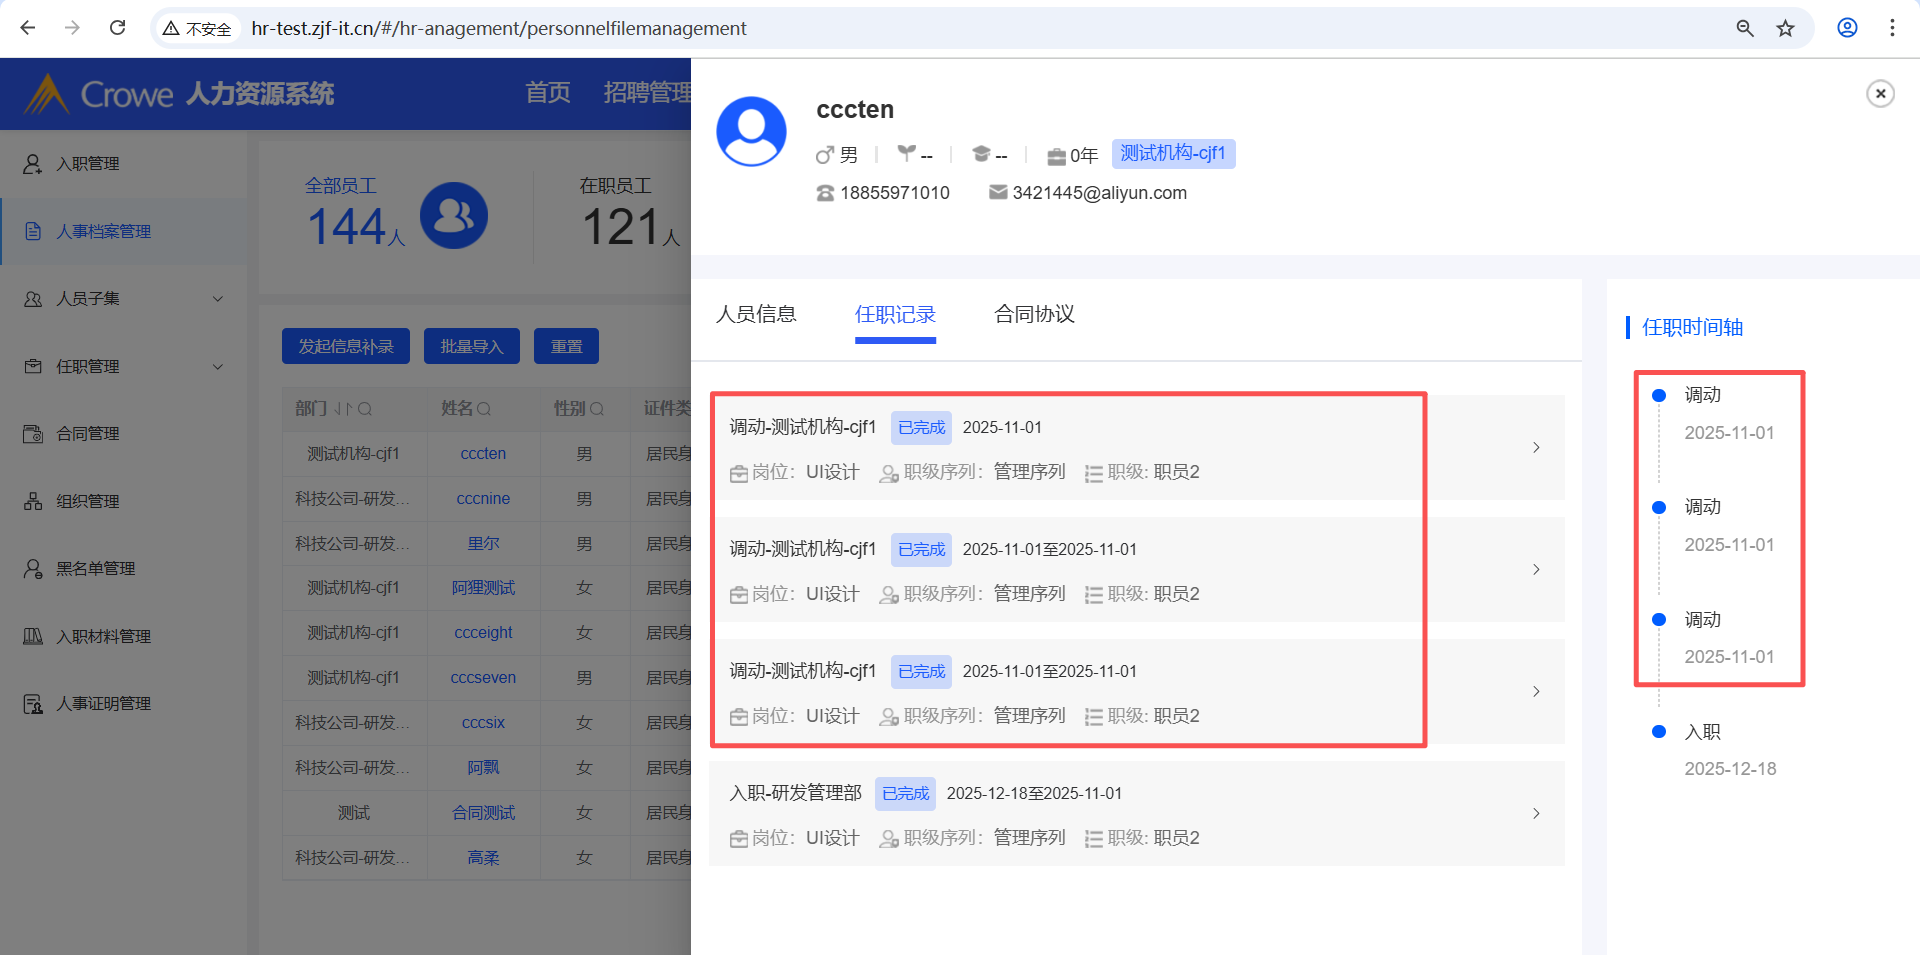Click the 批量导入 button
Image resolution: width=1920 pixels, height=955 pixels.
coord(472,346)
